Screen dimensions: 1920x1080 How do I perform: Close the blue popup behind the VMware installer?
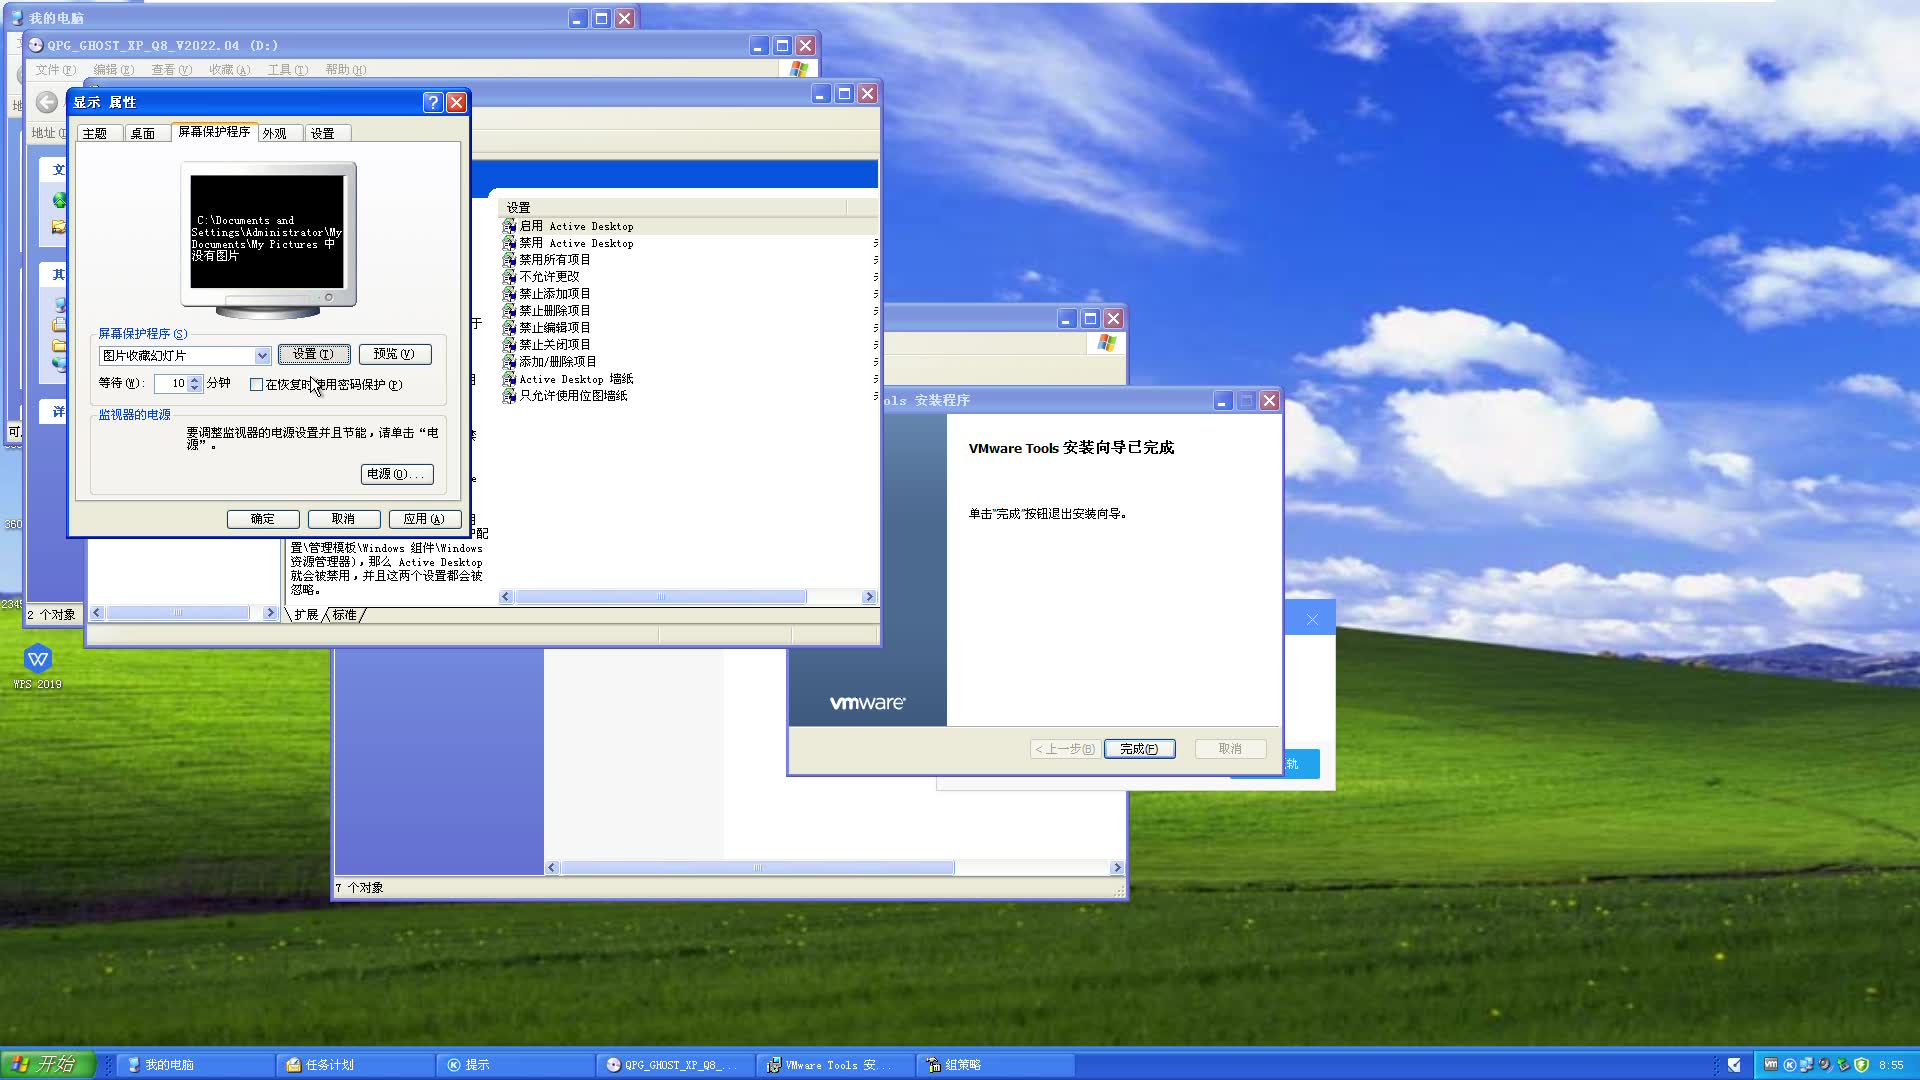click(x=1312, y=620)
